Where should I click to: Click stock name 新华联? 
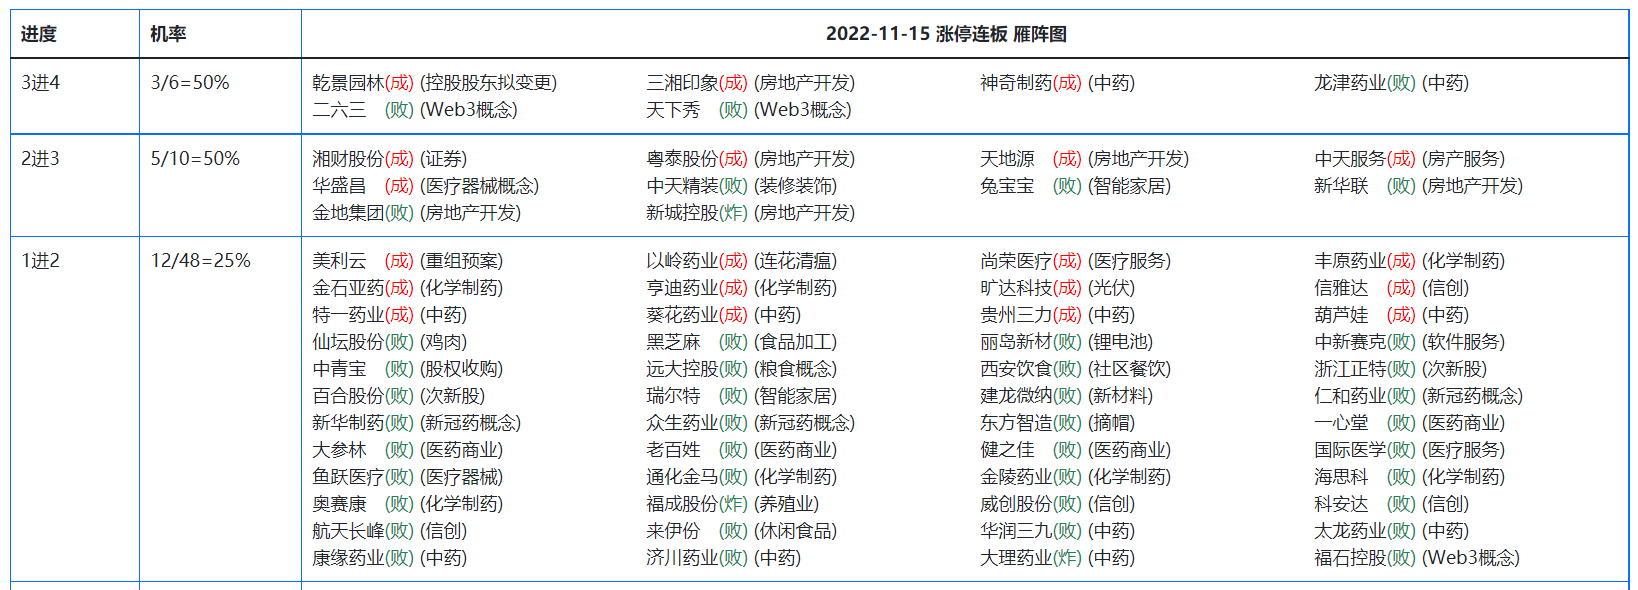[x=1341, y=186]
